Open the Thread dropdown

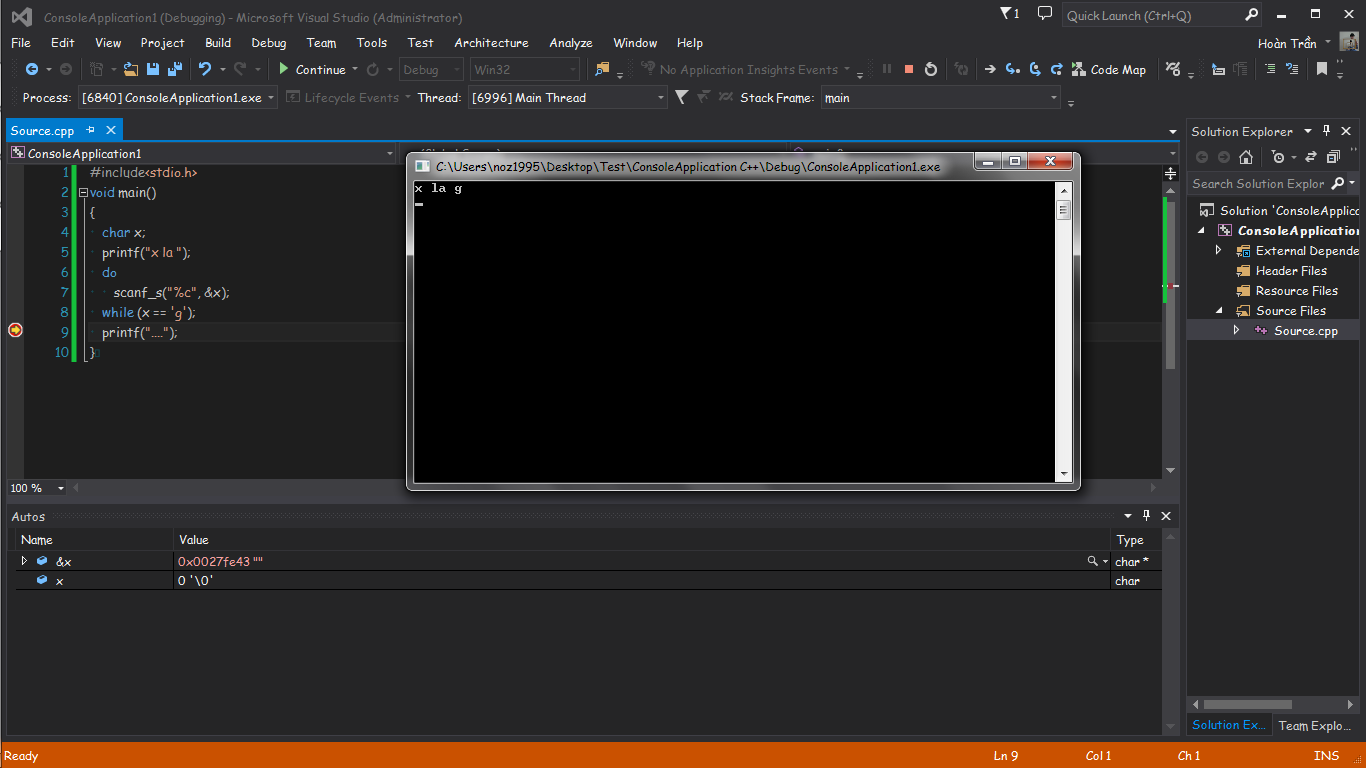(661, 98)
